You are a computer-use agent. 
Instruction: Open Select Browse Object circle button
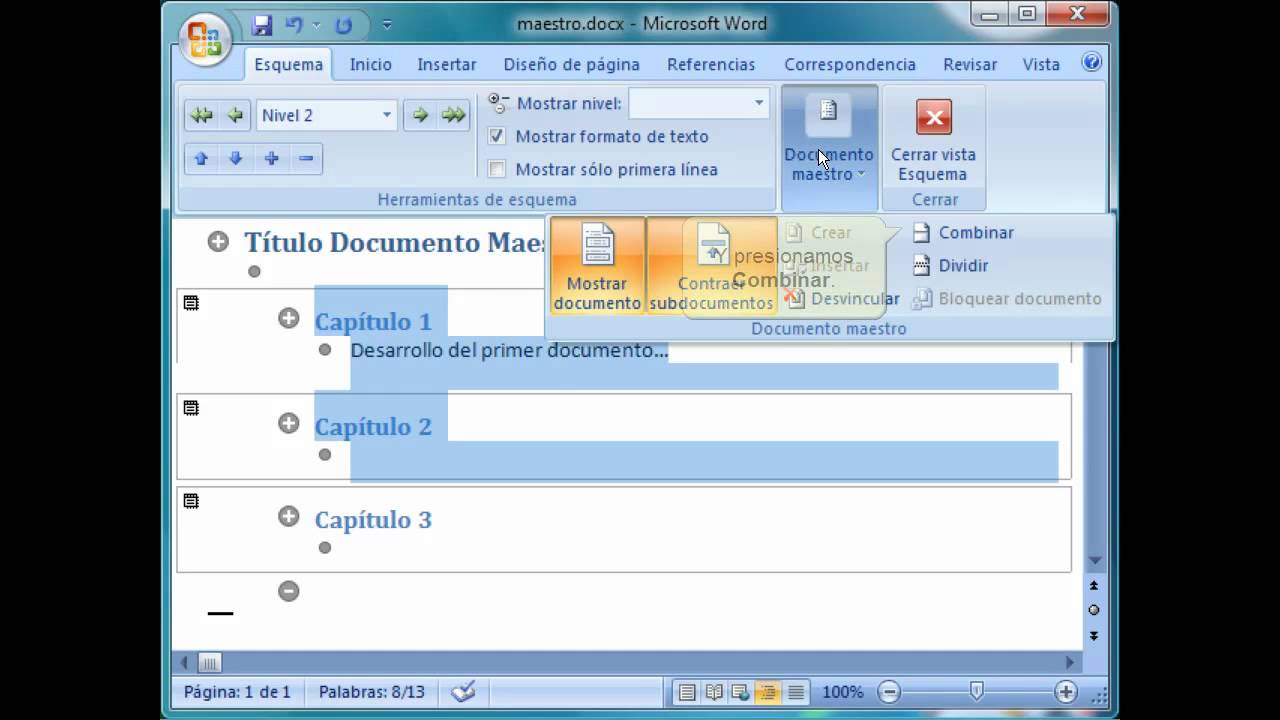tap(1094, 610)
